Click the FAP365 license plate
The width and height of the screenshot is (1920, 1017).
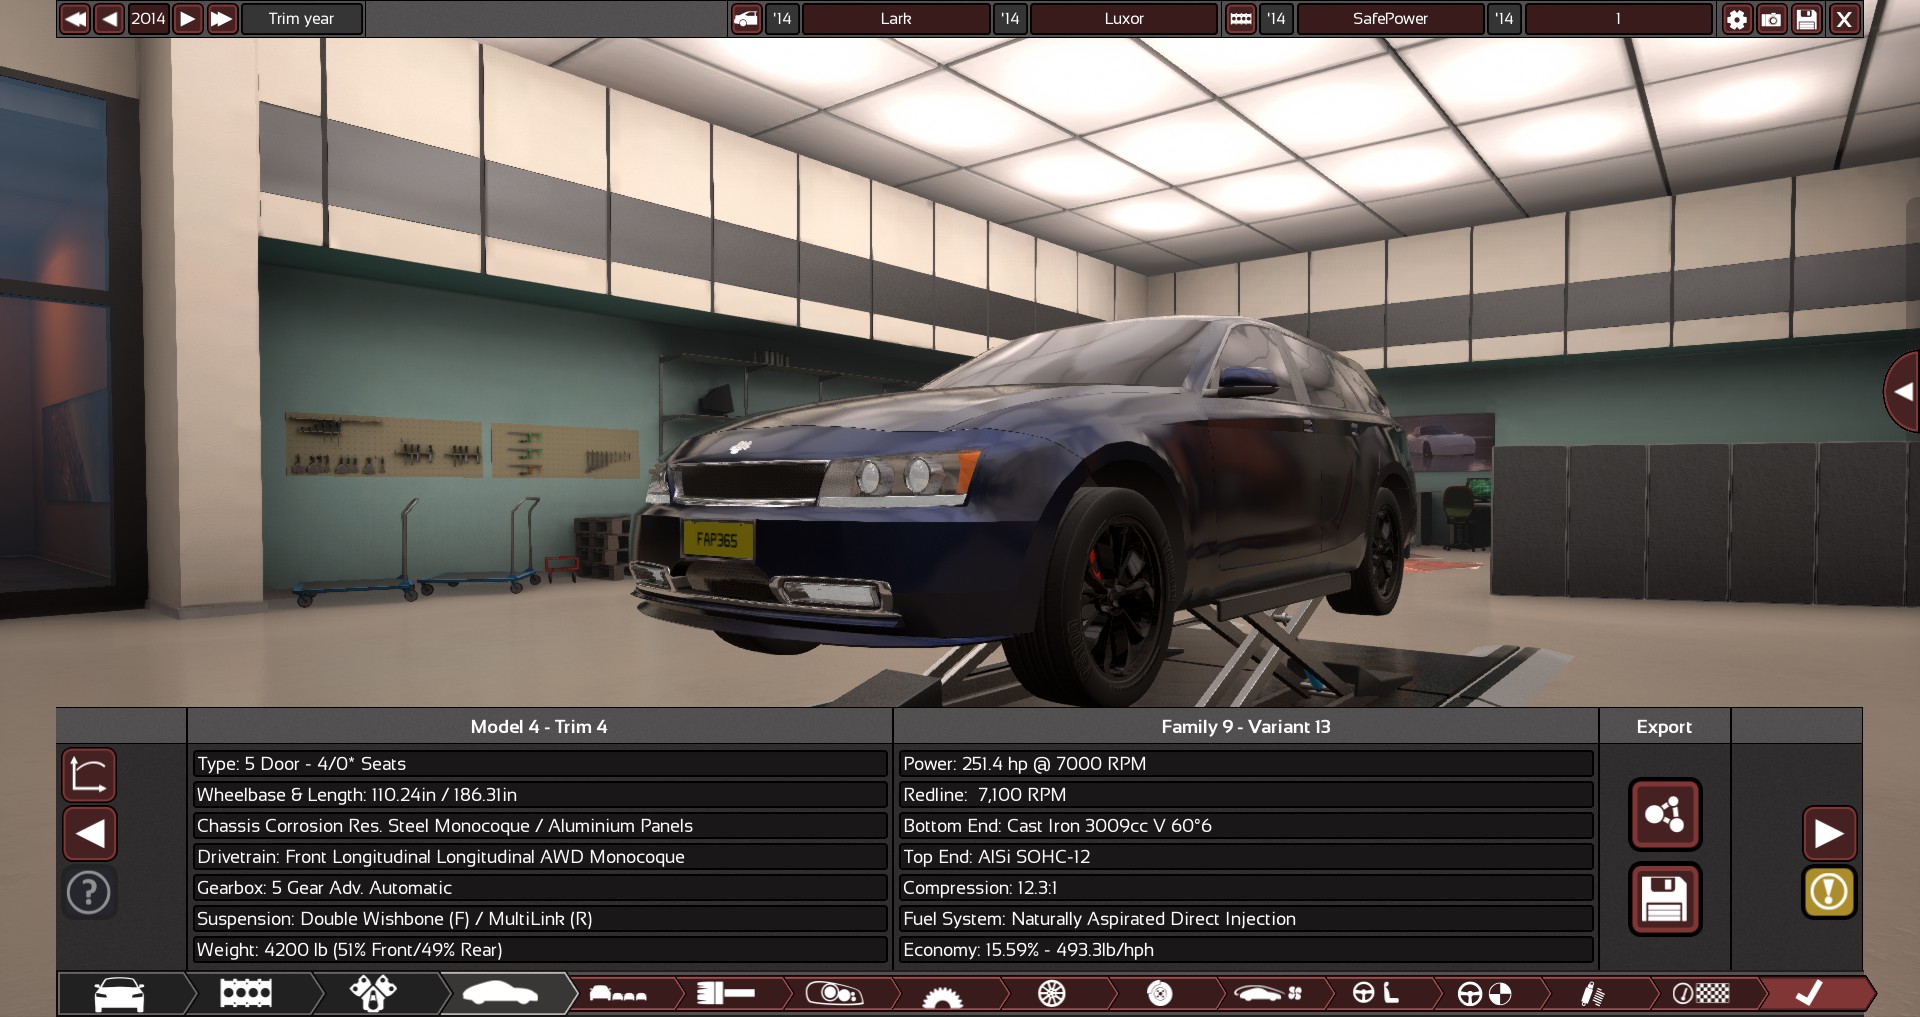click(717, 540)
